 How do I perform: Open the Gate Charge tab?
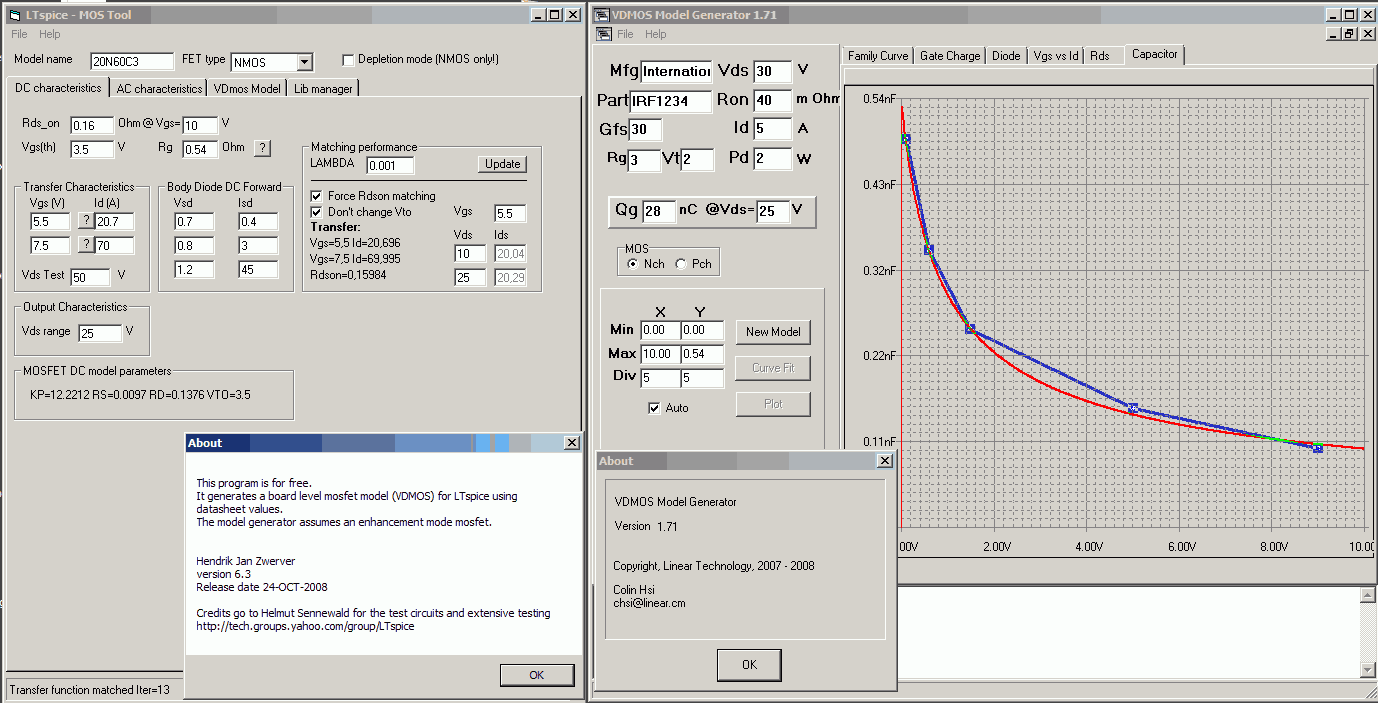pyautogui.click(x=949, y=56)
